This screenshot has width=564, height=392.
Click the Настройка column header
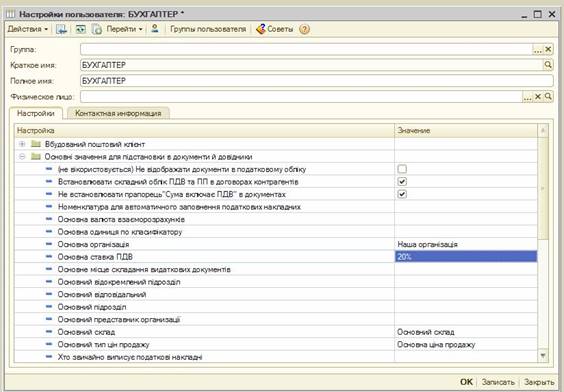204,131
